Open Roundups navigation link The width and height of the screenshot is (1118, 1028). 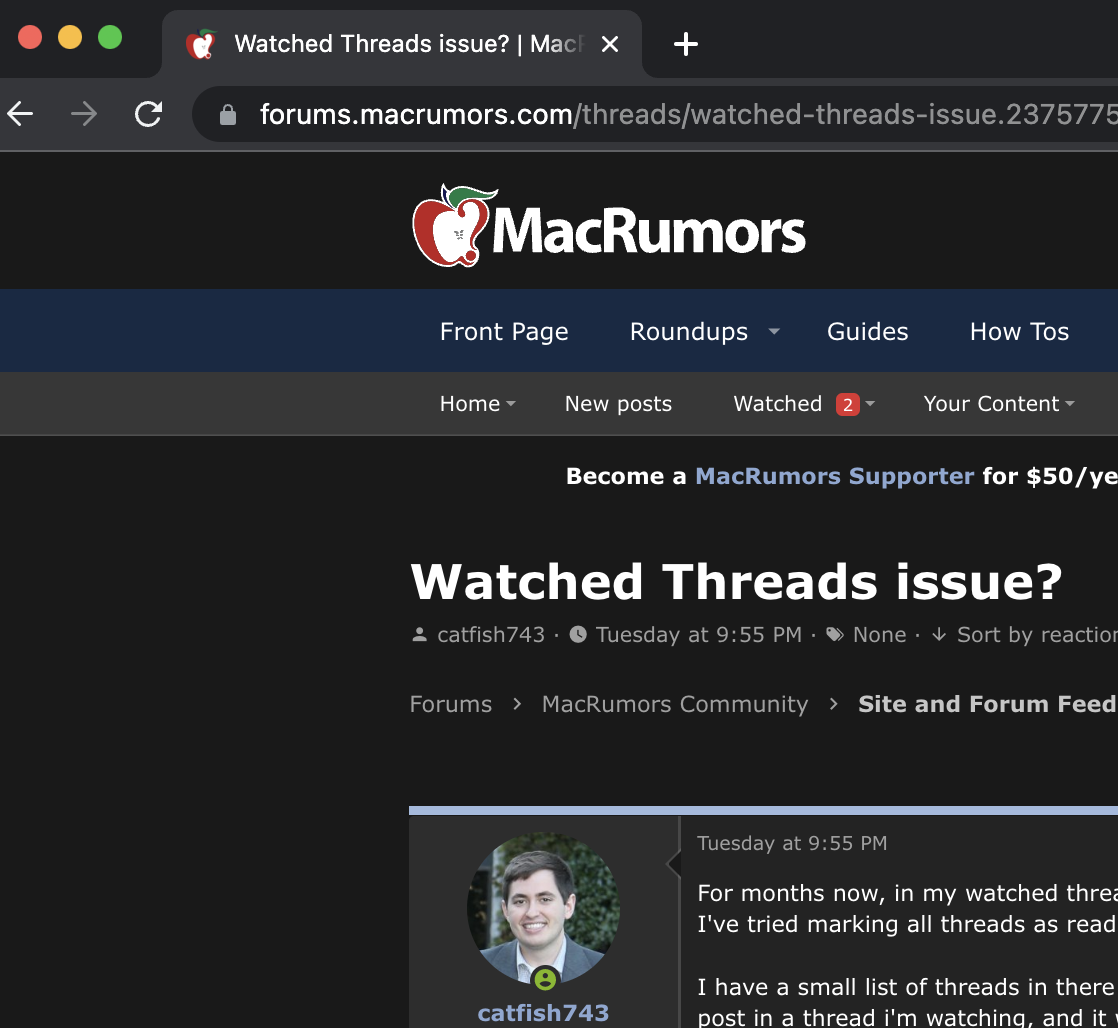coord(689,331)
